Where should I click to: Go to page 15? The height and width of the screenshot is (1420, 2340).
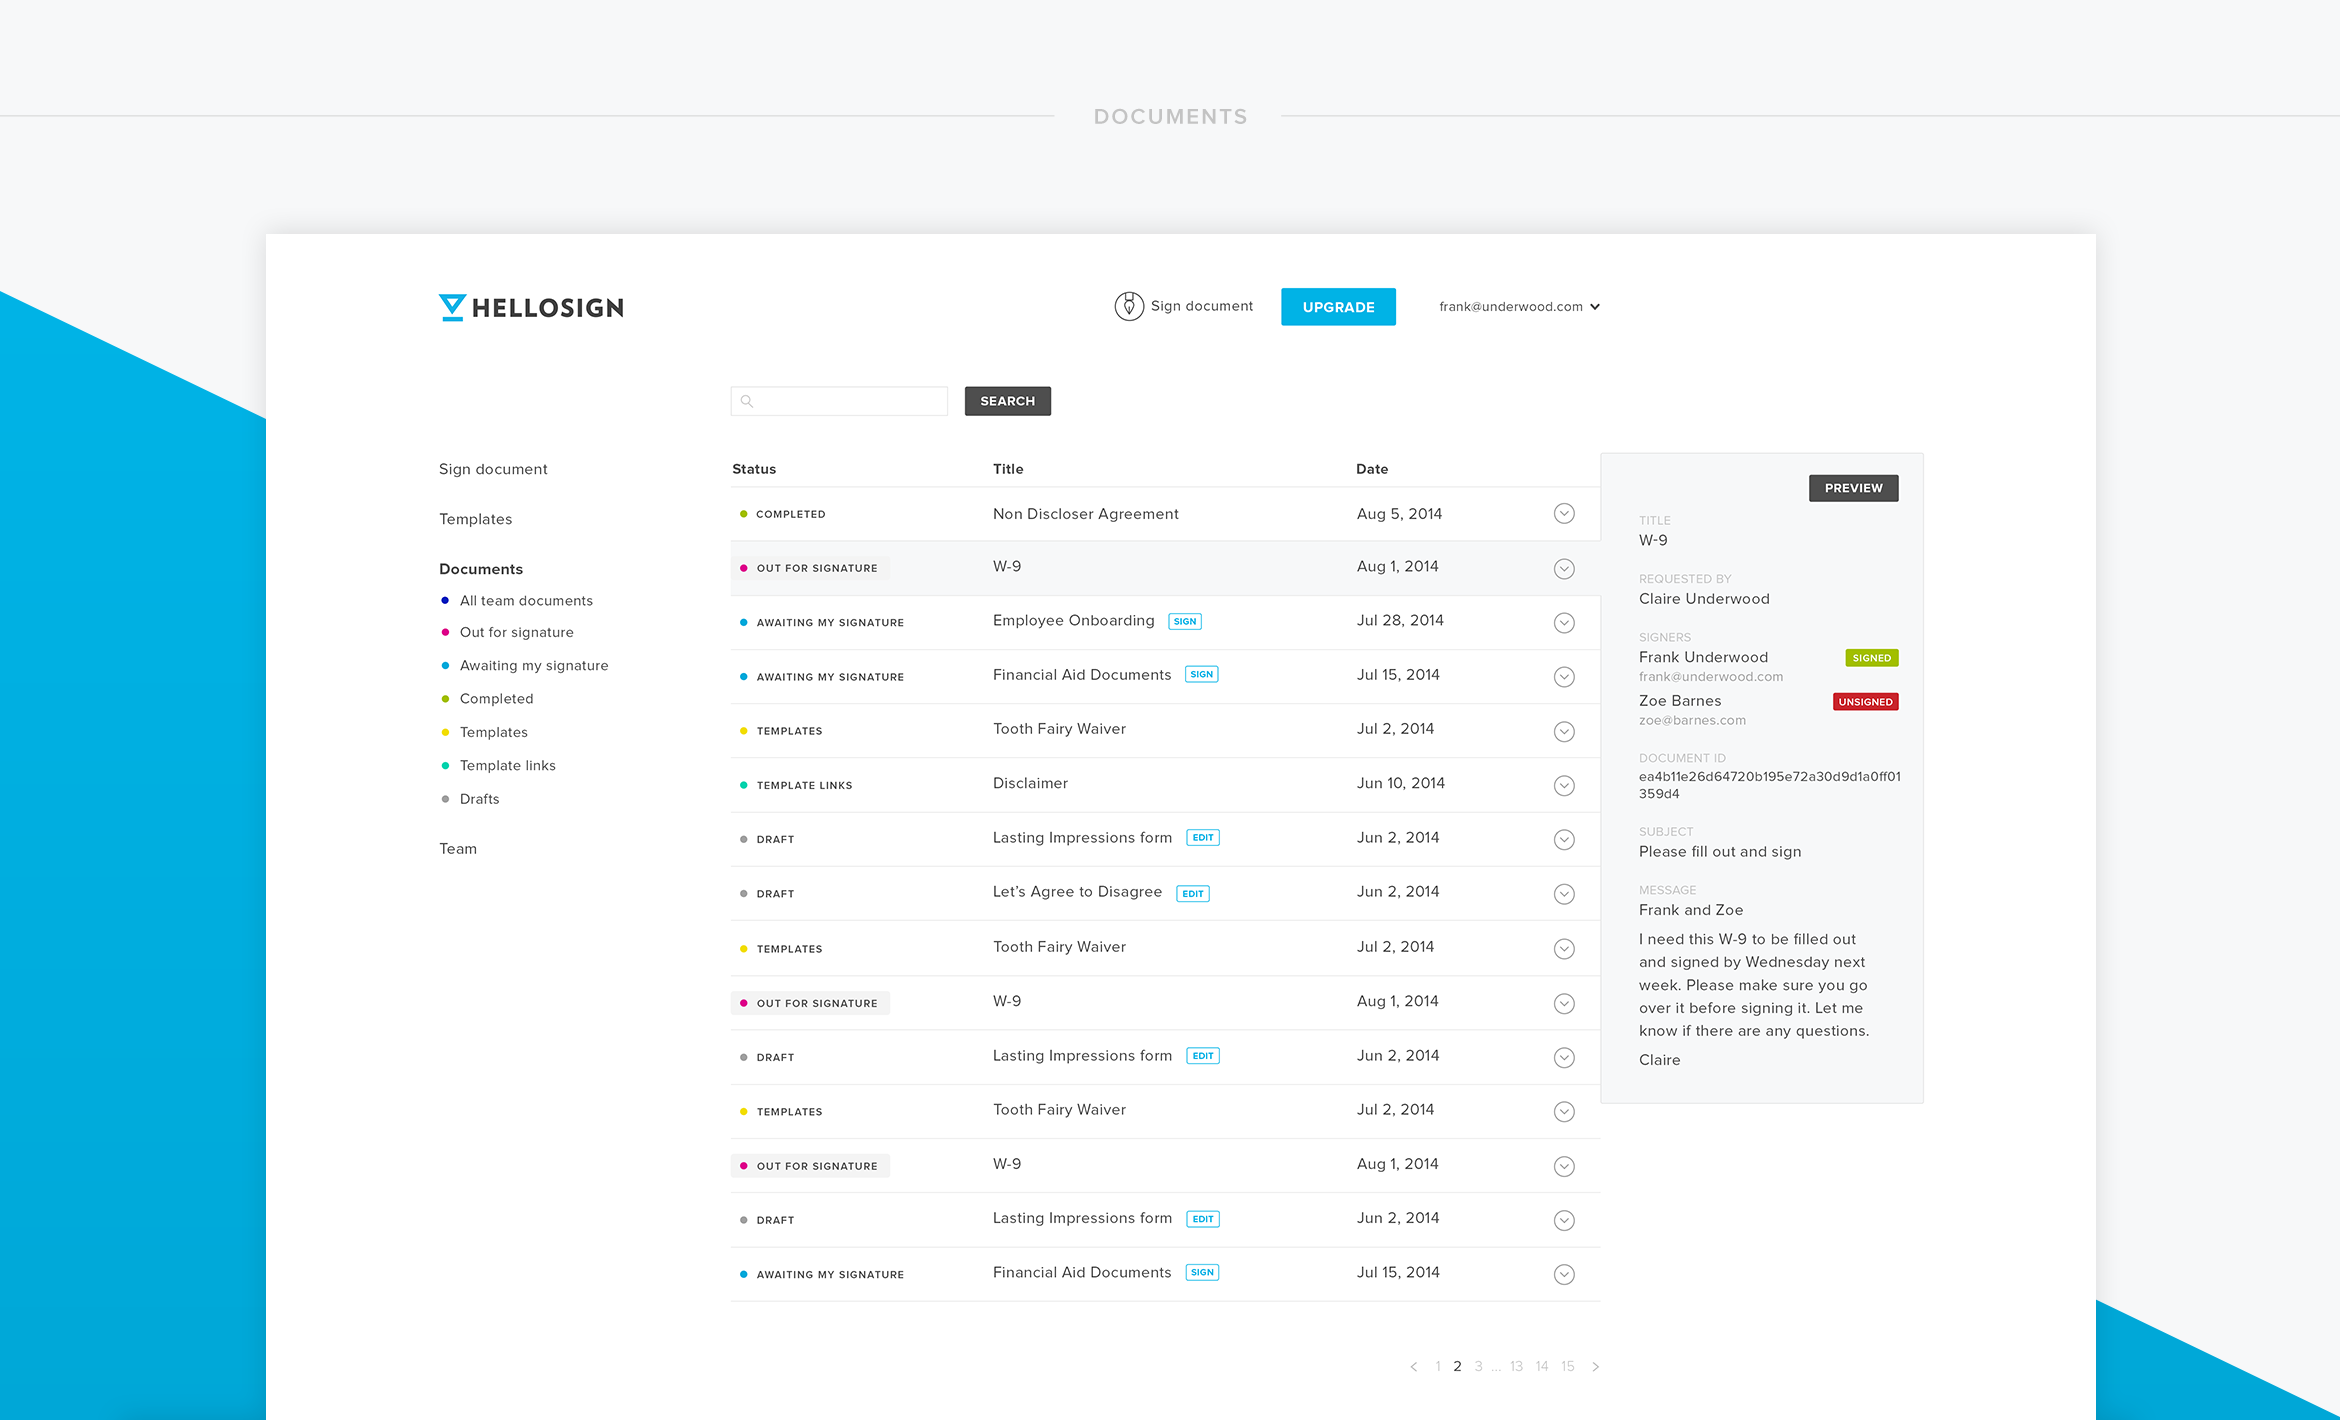1568,1366
